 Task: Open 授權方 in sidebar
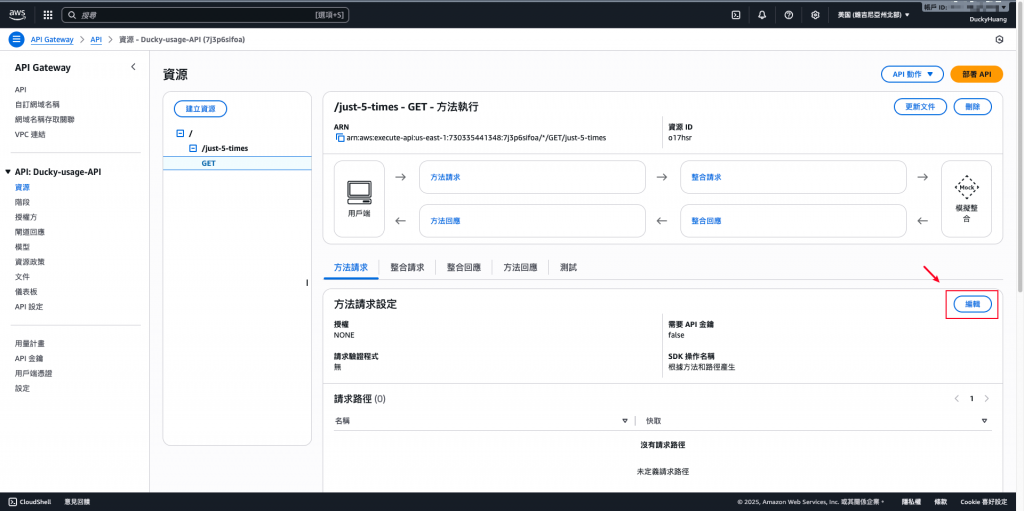26,217
